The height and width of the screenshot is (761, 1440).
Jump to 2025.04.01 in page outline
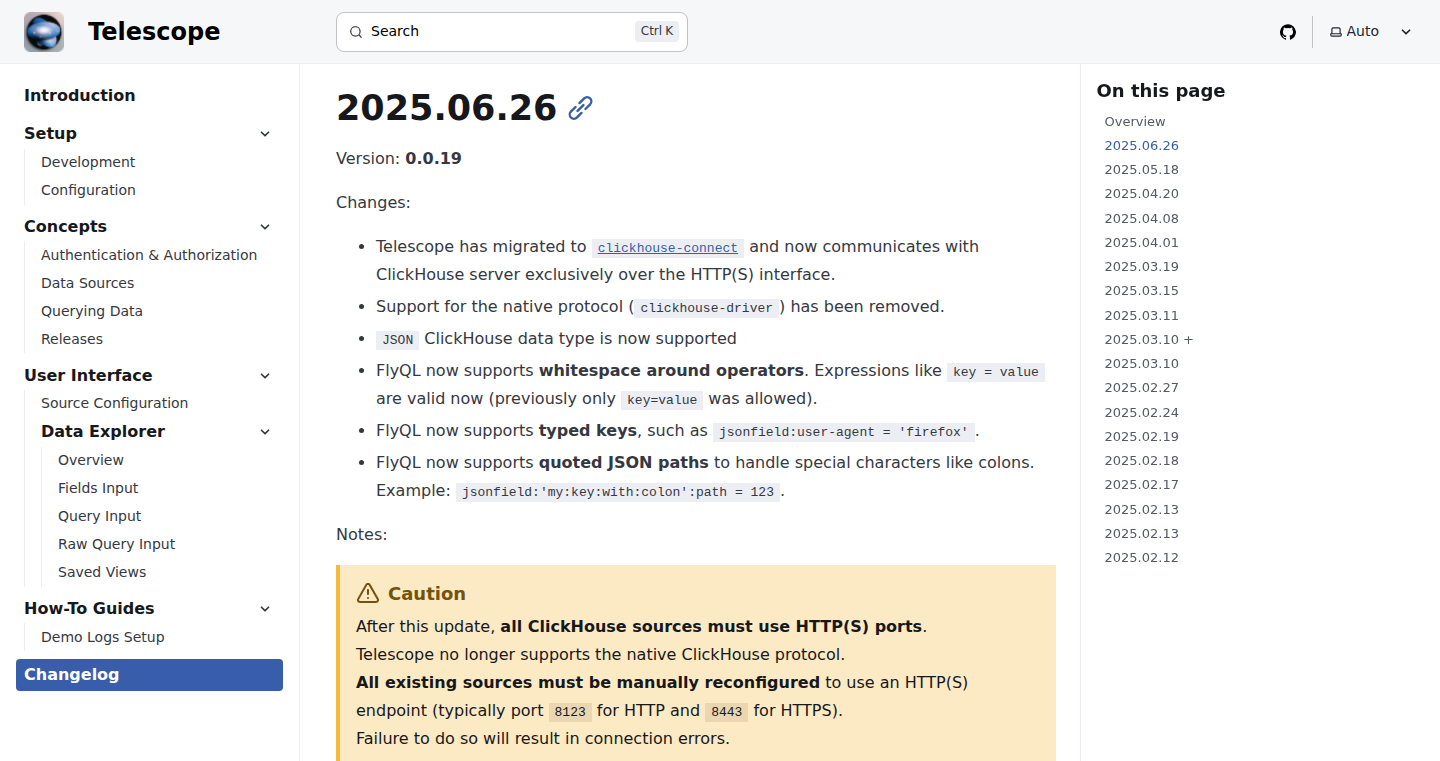[1141, 243]
